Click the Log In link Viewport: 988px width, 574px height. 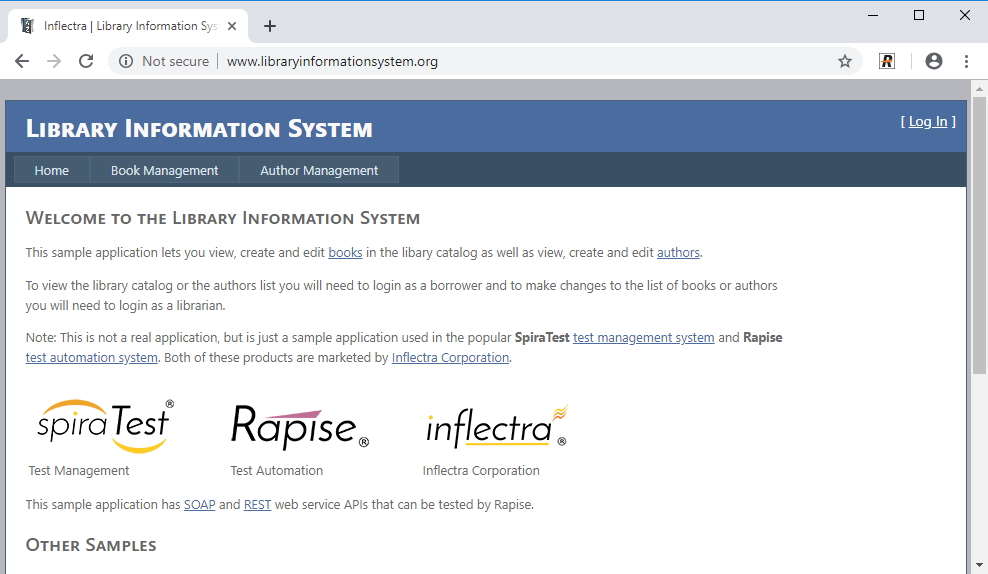[x=928, y=122]
